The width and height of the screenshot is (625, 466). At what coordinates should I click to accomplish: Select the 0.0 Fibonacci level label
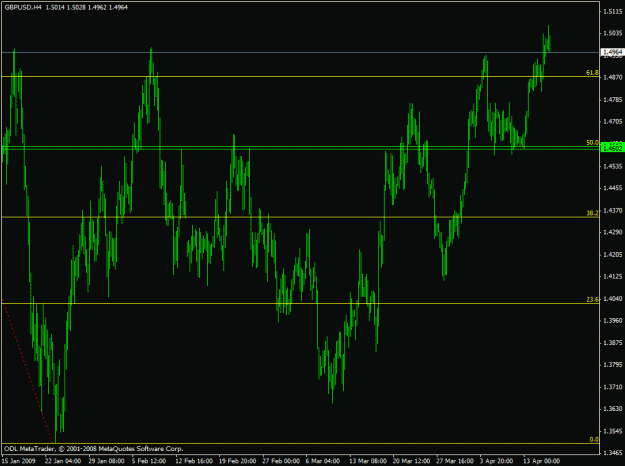[594, 439]
